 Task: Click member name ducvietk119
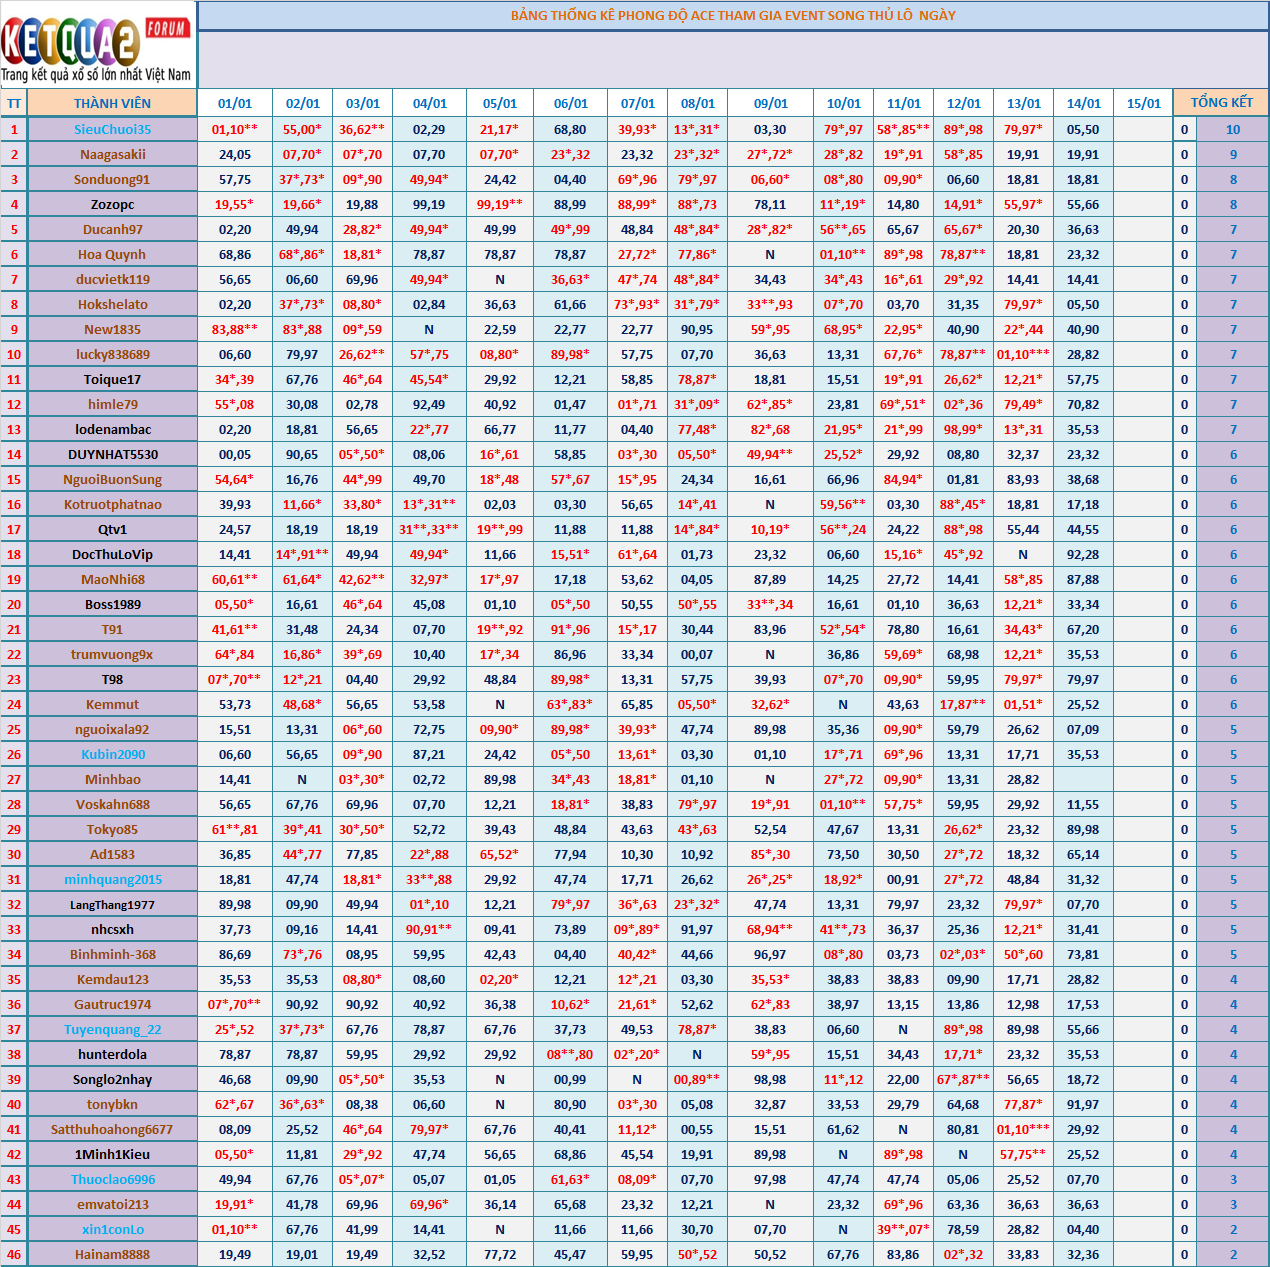tap(112, 279)
